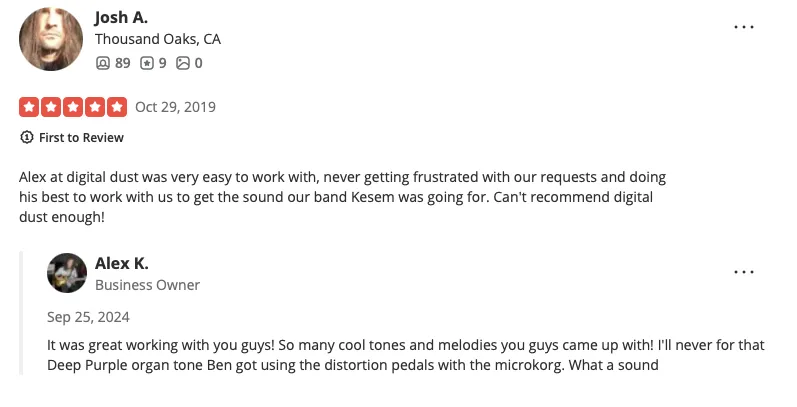This screenshot has width=797, height=407.
Task: Click the Oct 29, 2019 review date
Action: pyautogui.click(x=175, y=107)
